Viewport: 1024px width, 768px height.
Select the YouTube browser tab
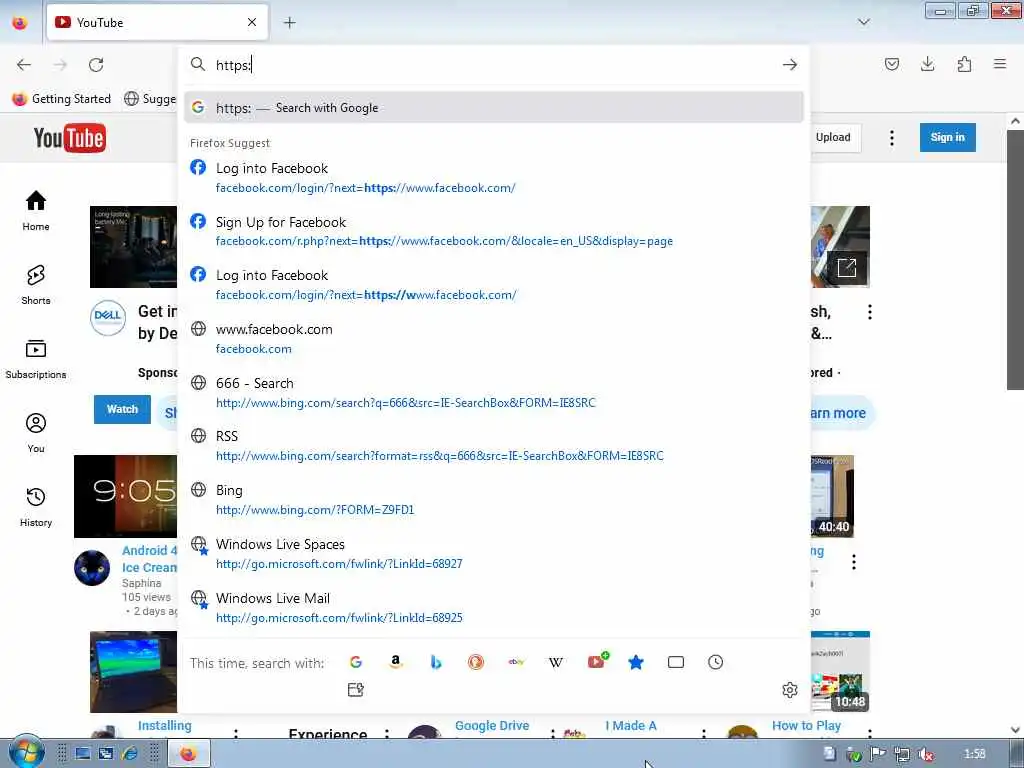tap(157, 22)
